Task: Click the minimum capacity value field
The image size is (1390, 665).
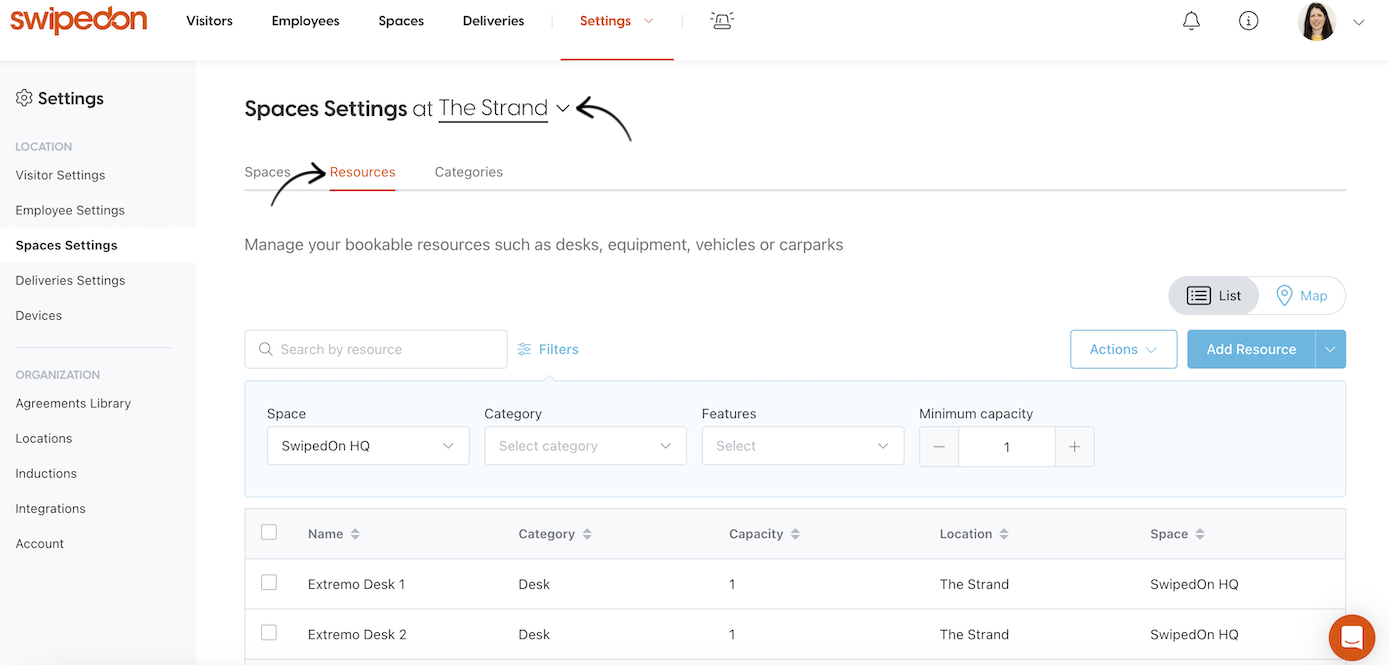Action: (1006, 447)
